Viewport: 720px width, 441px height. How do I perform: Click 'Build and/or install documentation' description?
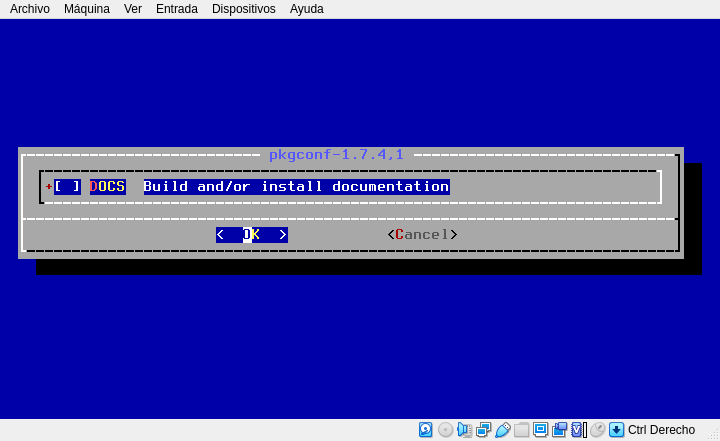coord(297,187)
